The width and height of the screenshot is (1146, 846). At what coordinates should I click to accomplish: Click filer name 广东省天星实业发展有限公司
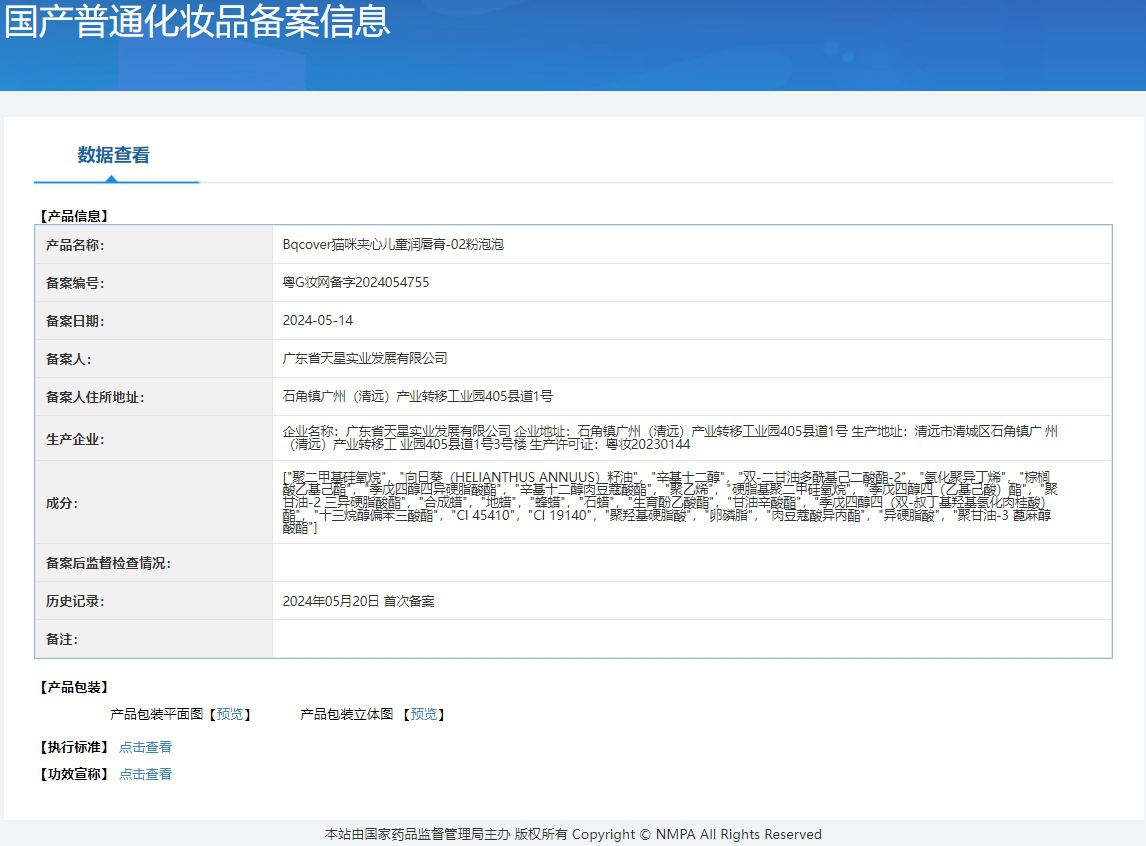365,358
